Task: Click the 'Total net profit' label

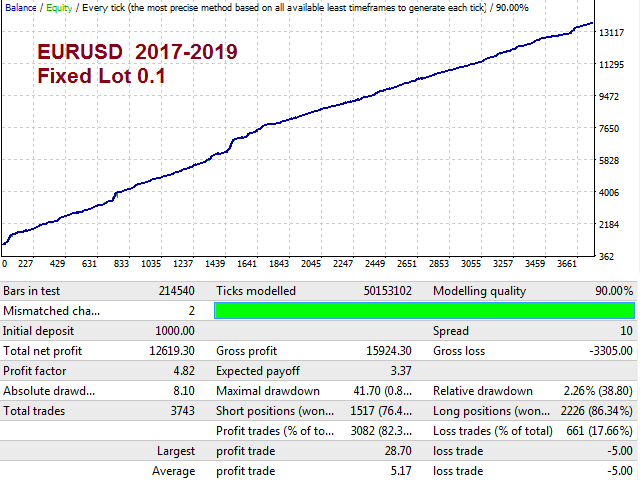Action: pos(42,351)
